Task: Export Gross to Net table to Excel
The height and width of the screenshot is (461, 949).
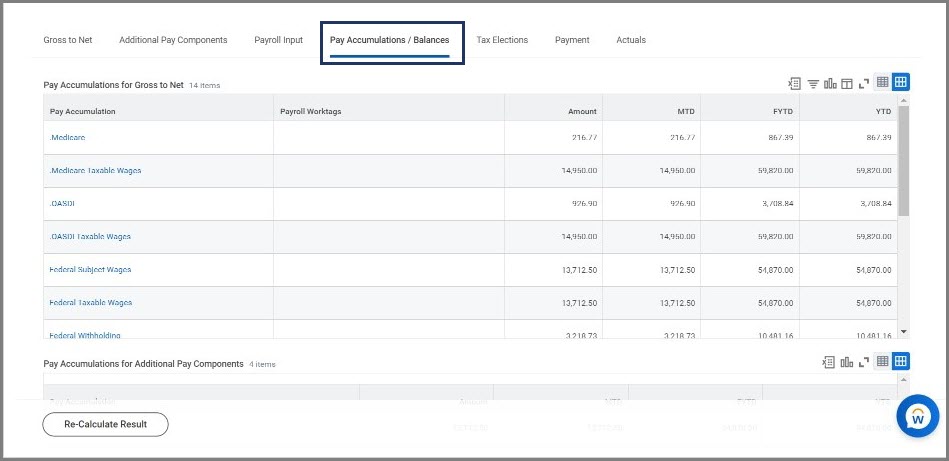Action: (796, 83)
